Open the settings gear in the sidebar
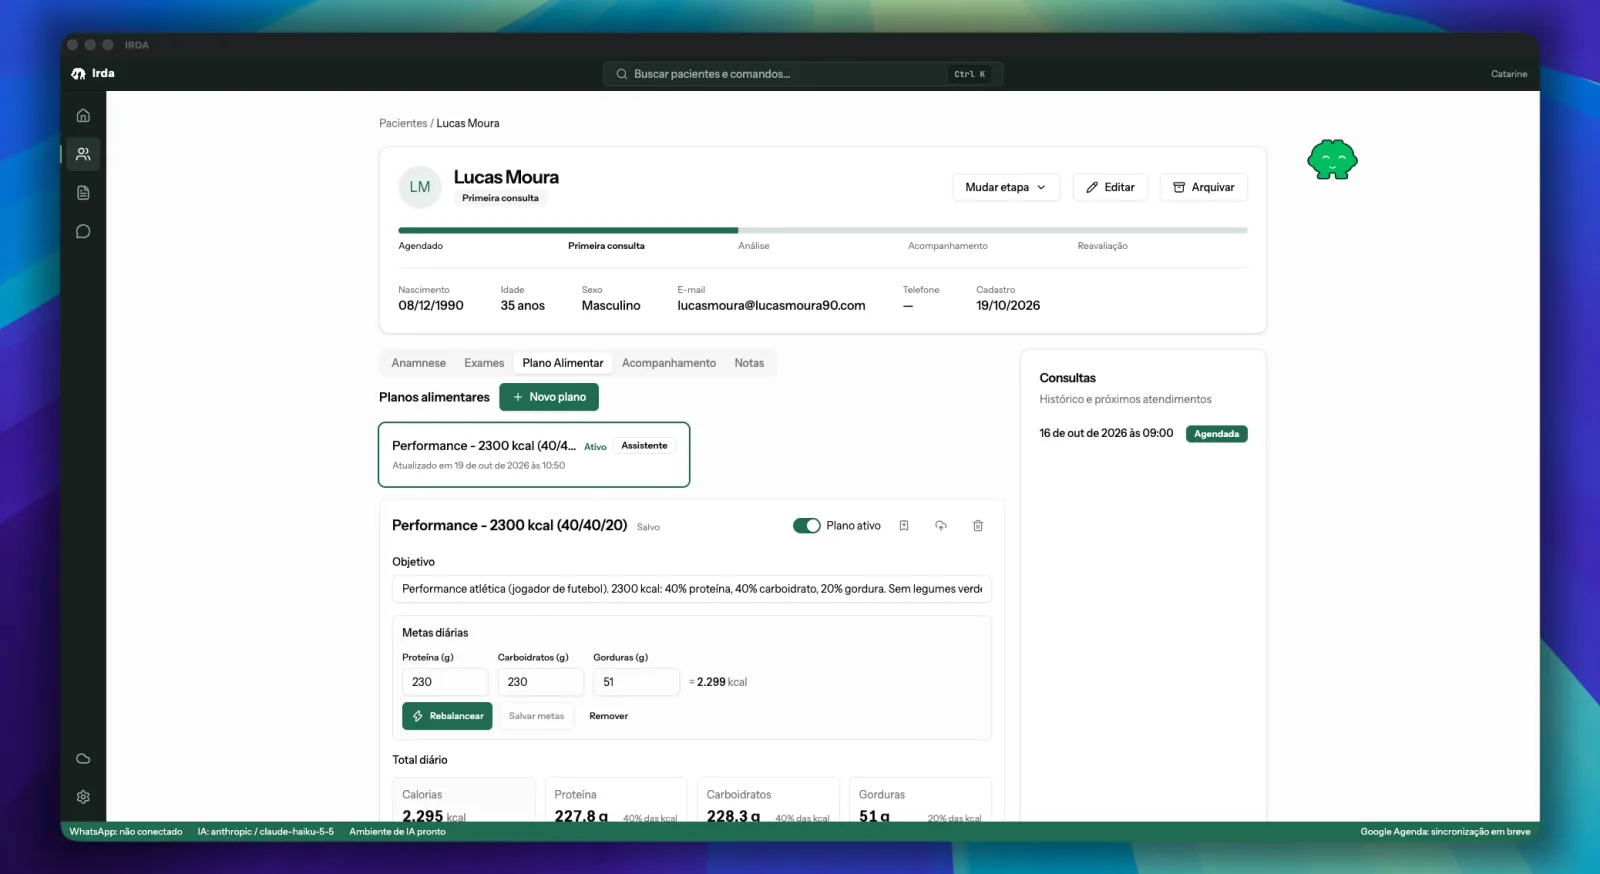Viewport: 1600px width, 874px height. [83, 797]
